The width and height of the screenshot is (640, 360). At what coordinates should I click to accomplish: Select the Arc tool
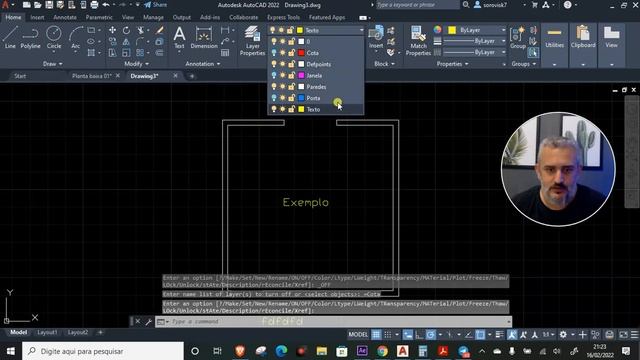coord(76,37)
